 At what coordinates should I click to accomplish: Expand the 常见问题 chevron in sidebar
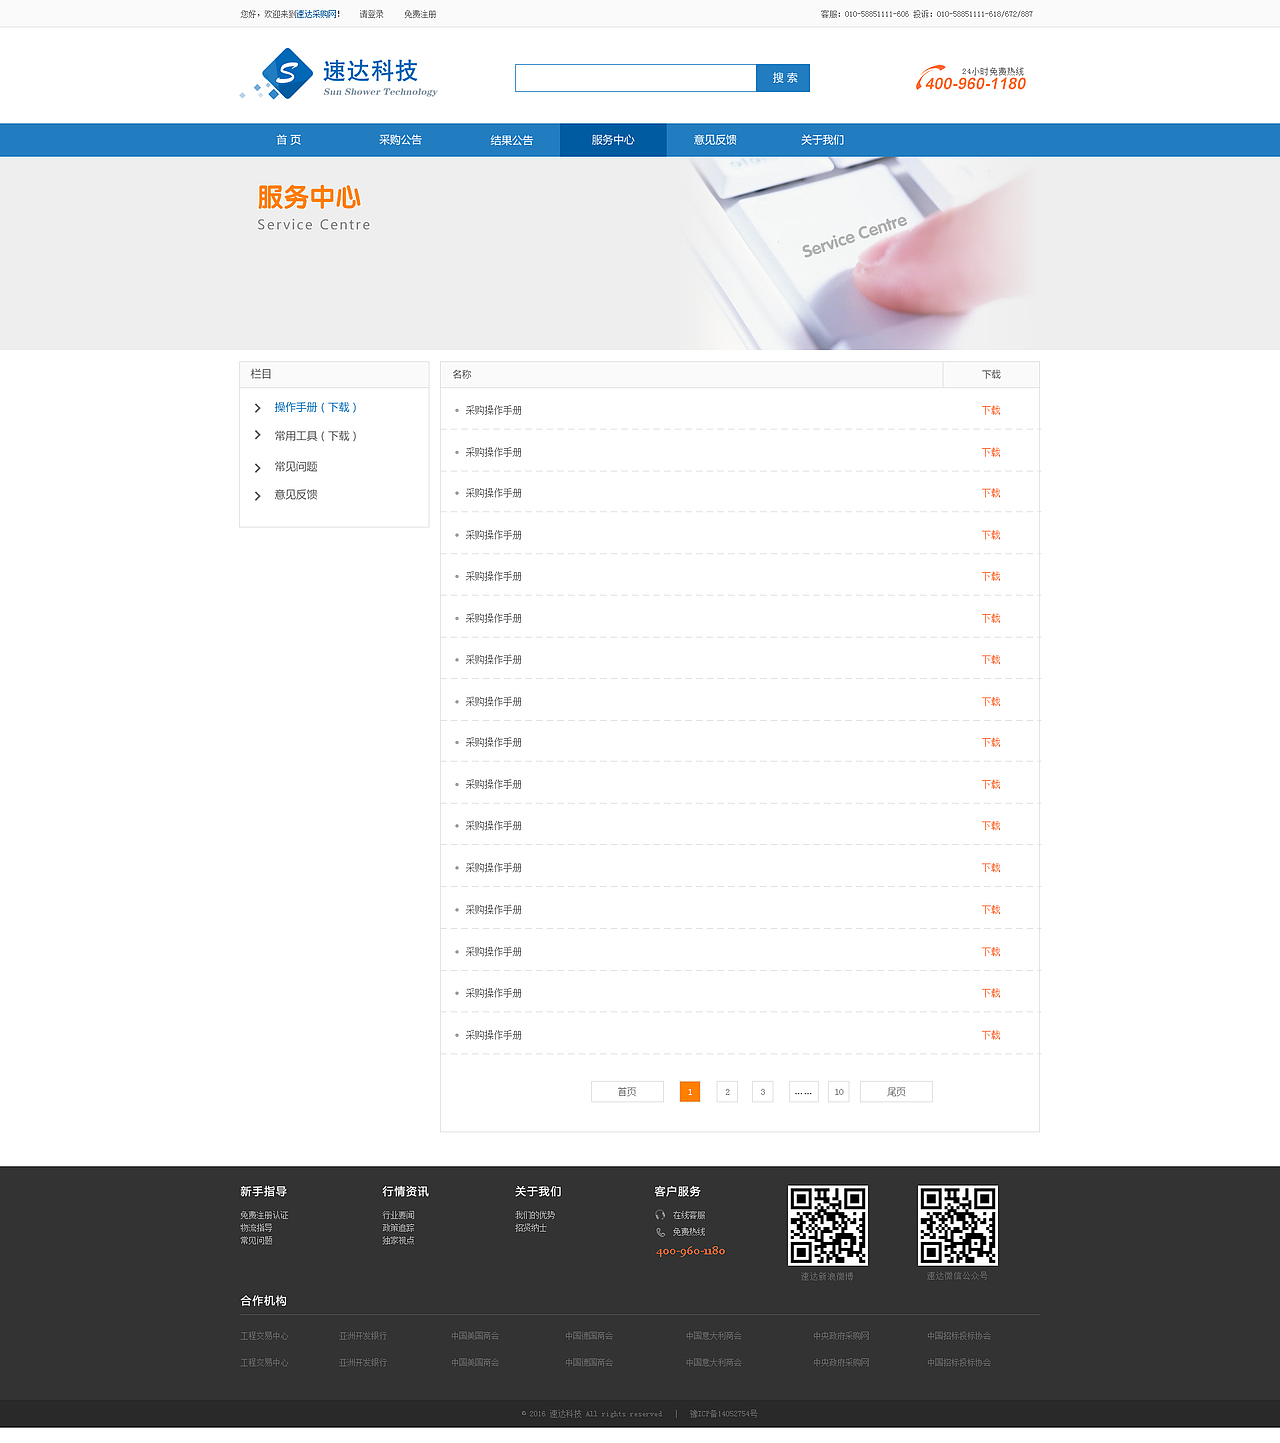258,467
